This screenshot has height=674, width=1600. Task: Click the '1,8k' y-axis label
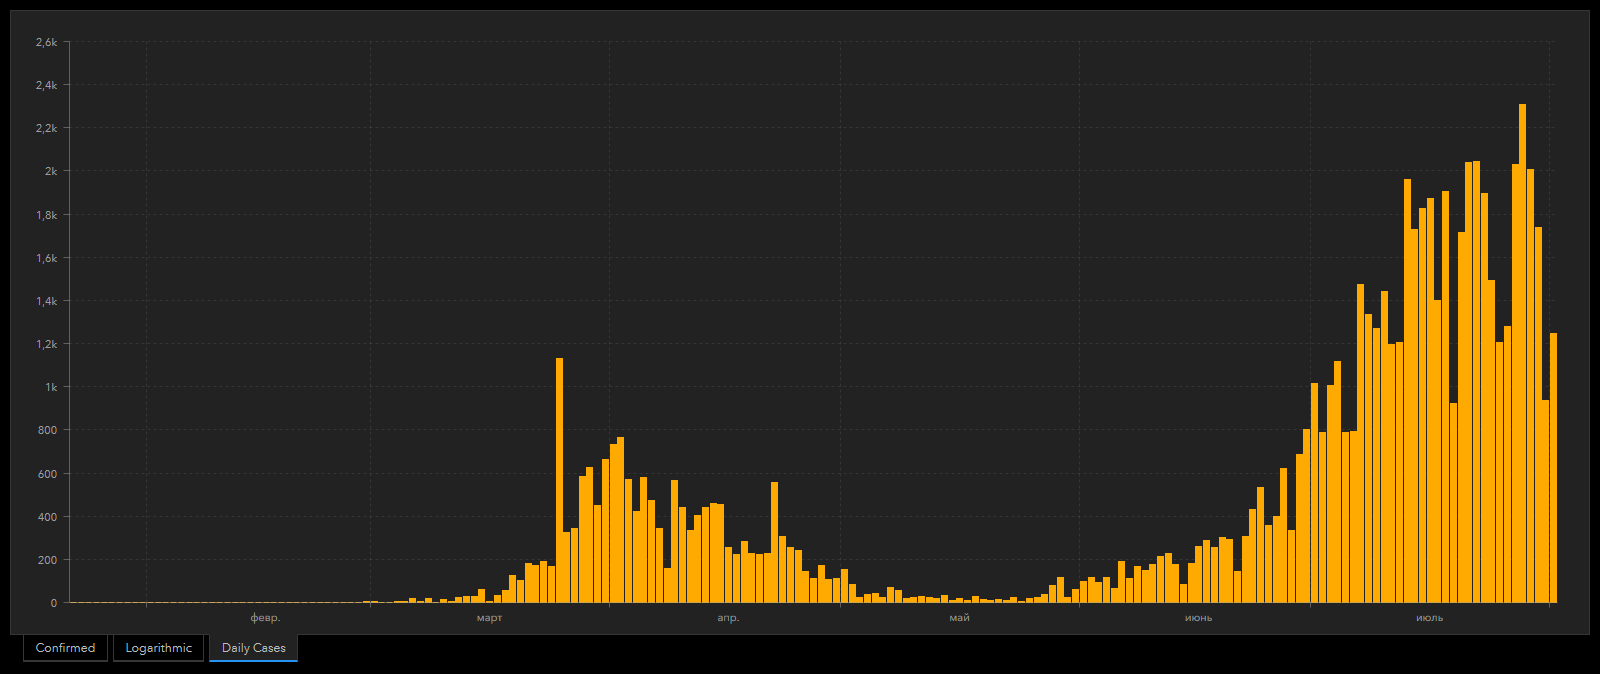tap(46, 215)
